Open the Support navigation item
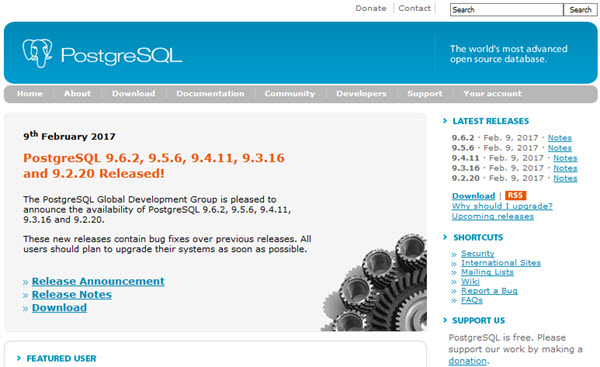Screen dimensions: 600x367 click(x=425, y=93)
